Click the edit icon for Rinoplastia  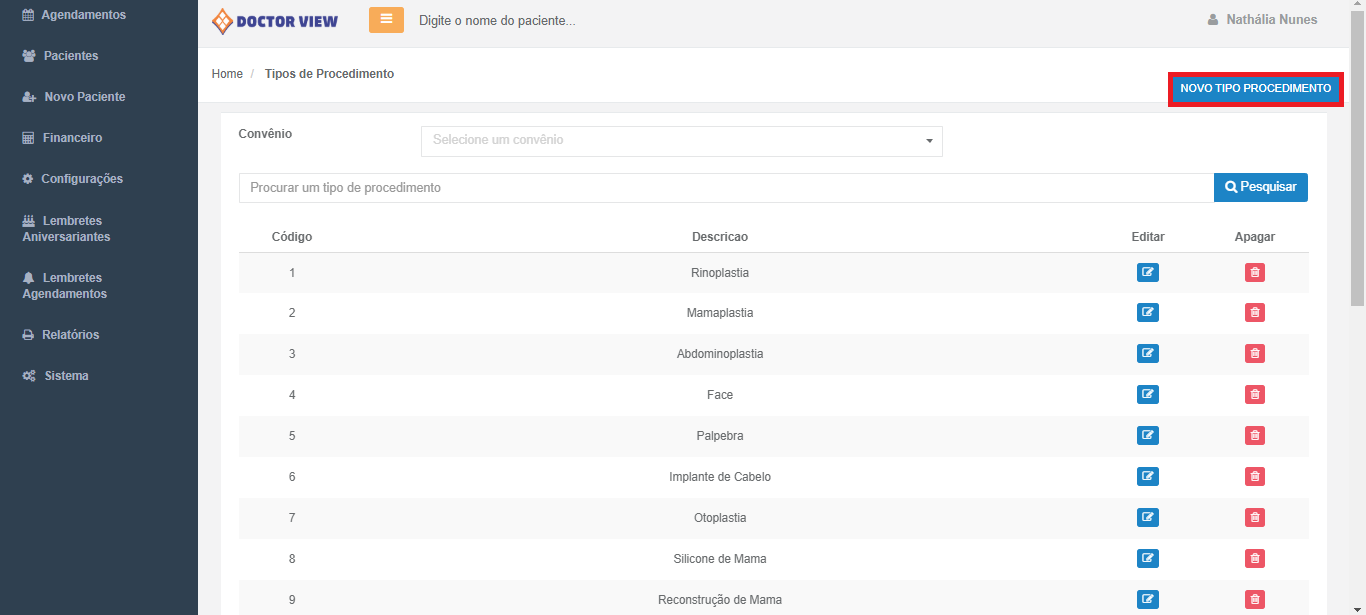1147,272
